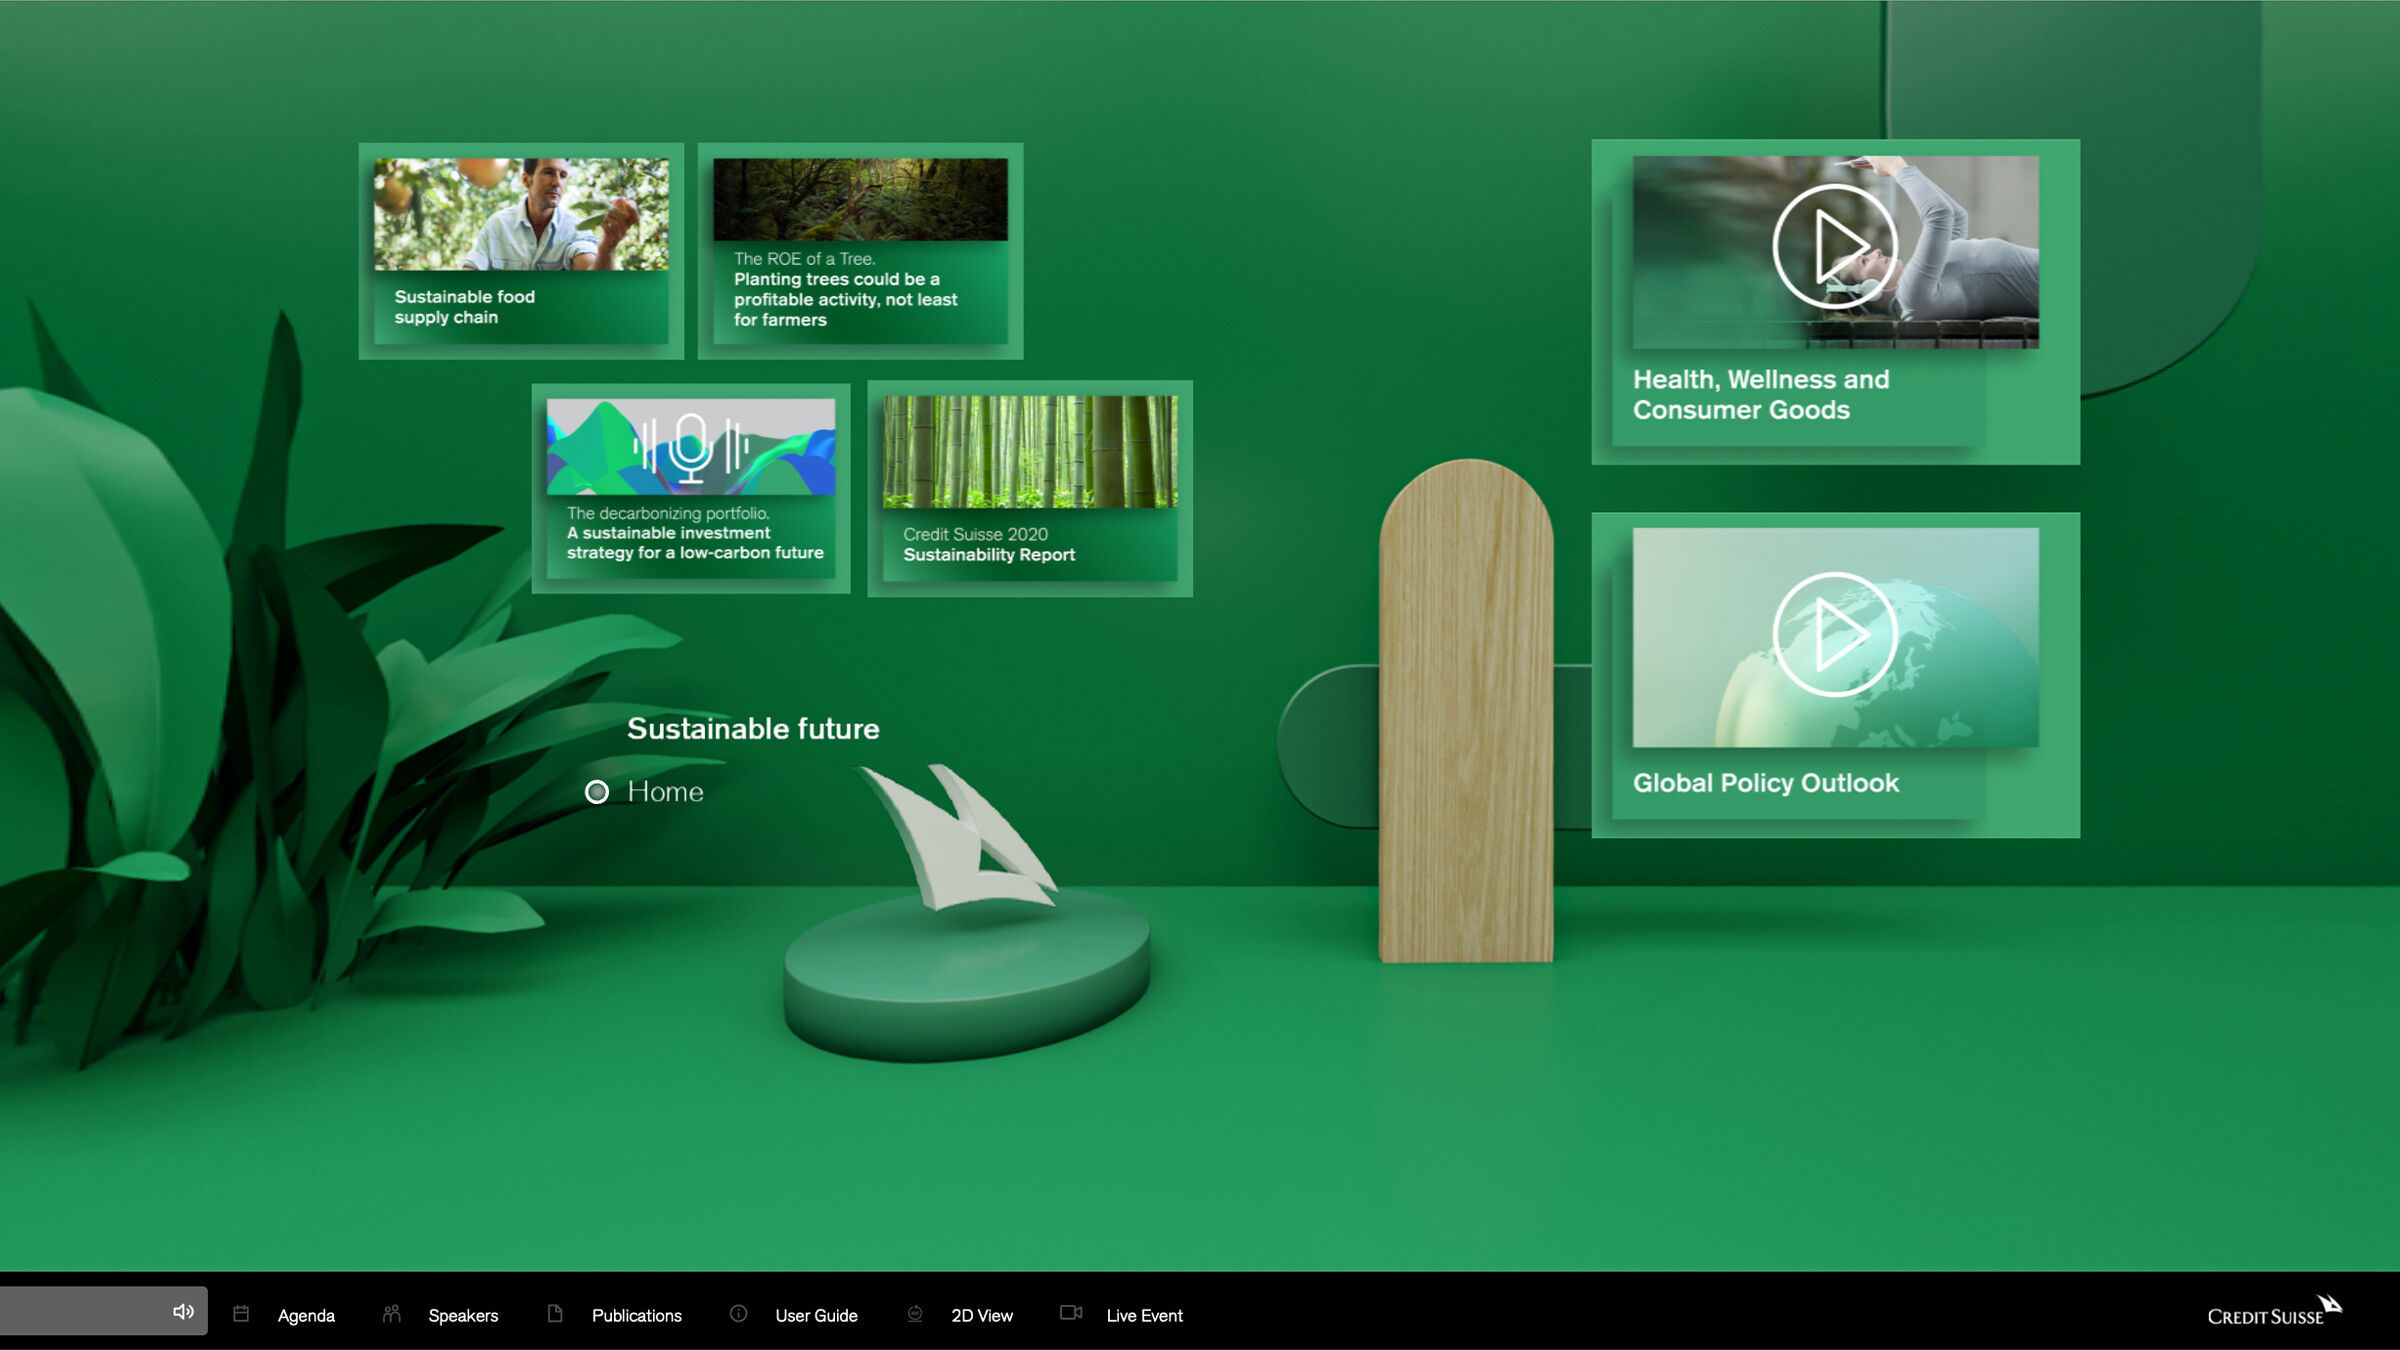
Task: Click the User Guide info icon
Action: (x=738, y=1314)
